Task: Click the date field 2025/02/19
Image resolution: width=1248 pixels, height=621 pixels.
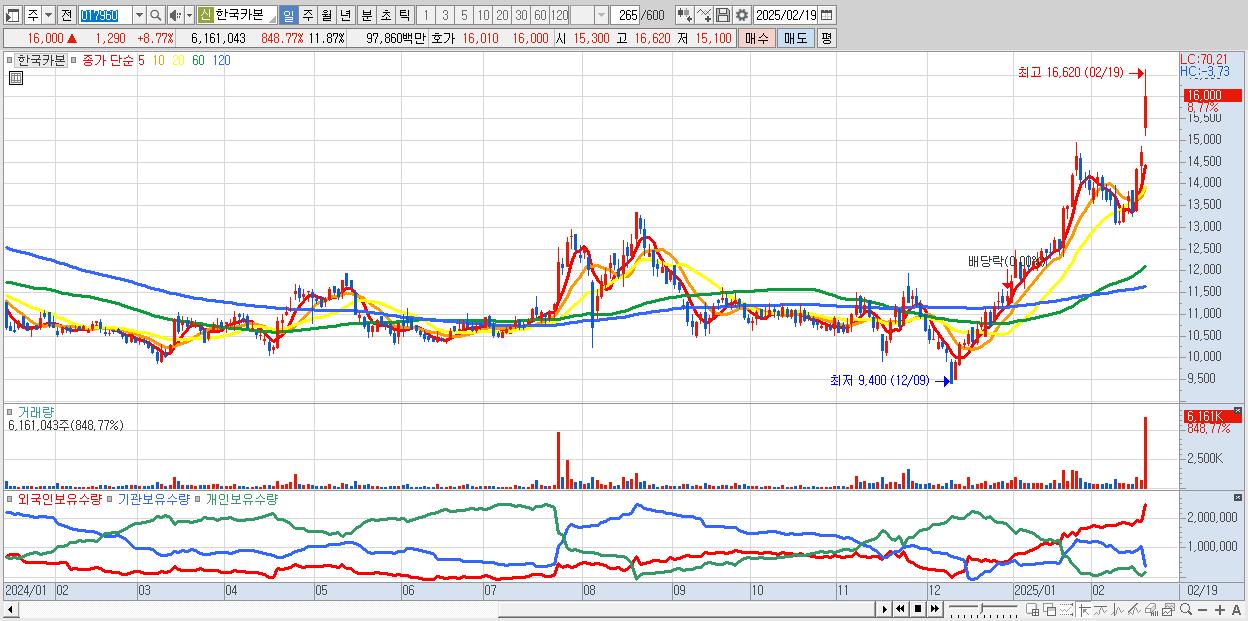Action: [x=787, y=15]
